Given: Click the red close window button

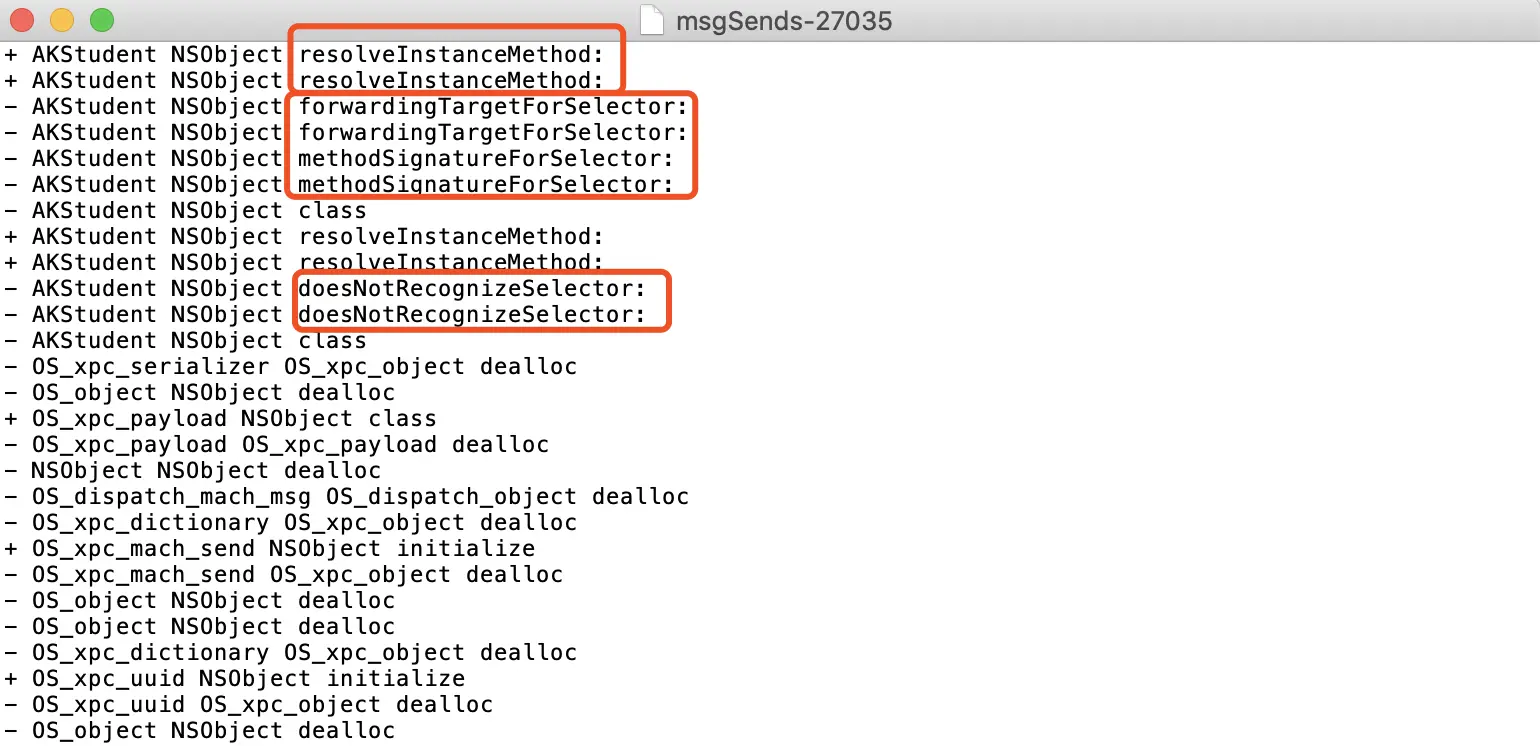Looking at the screenshot, I should point(22,19).
